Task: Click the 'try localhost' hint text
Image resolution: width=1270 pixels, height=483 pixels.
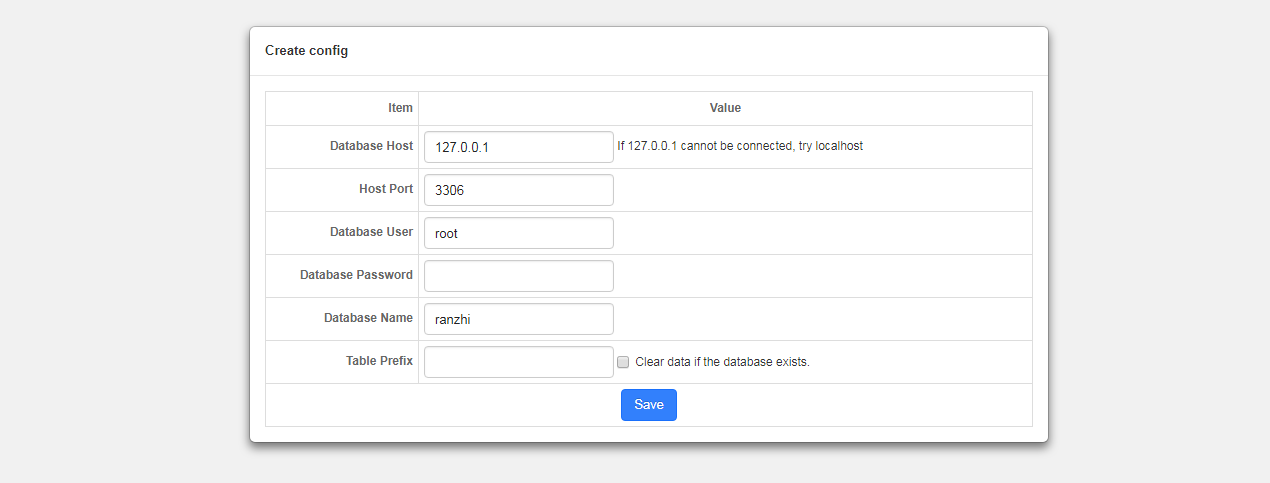Action: [830, 146]
